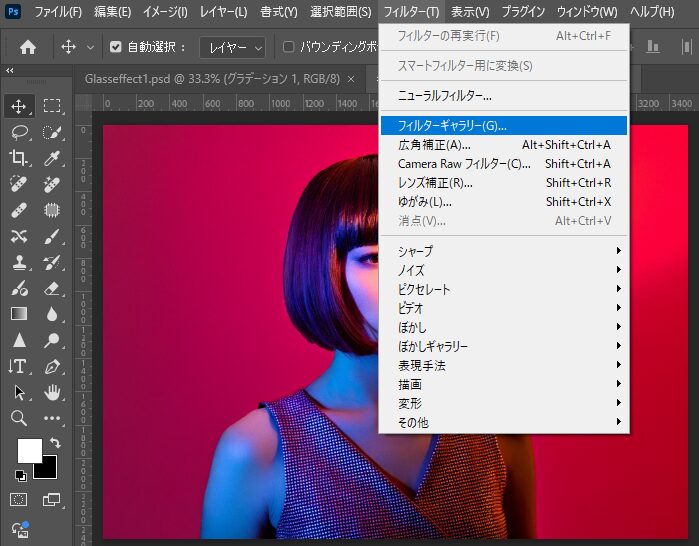Image resolution: width=699 pixels, height=546 pixels.
Task: Expand the 表現手法 submenu
Action: pos(504,365)
